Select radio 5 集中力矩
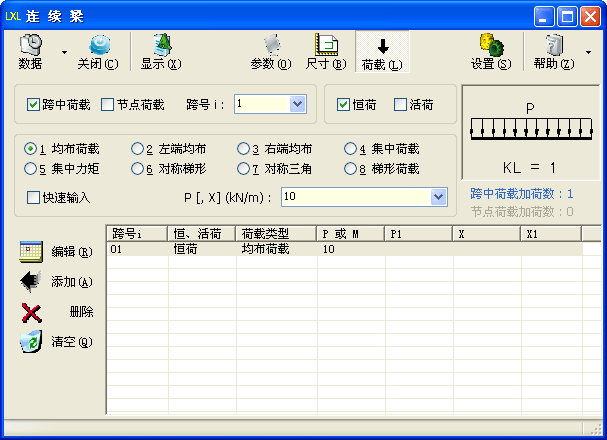This screenshot has width=607, height=440. (30, 169)
